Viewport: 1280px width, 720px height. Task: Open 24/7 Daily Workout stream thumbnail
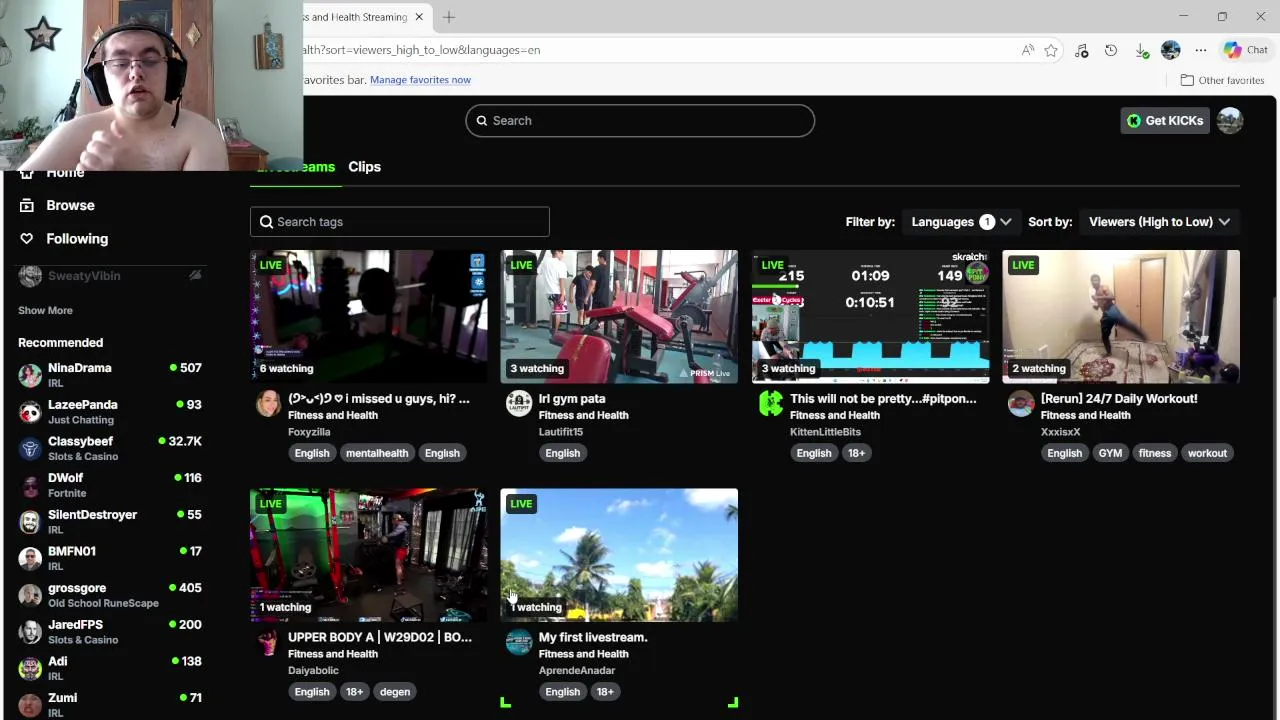pyautogui.click(x=1121, y=316)
